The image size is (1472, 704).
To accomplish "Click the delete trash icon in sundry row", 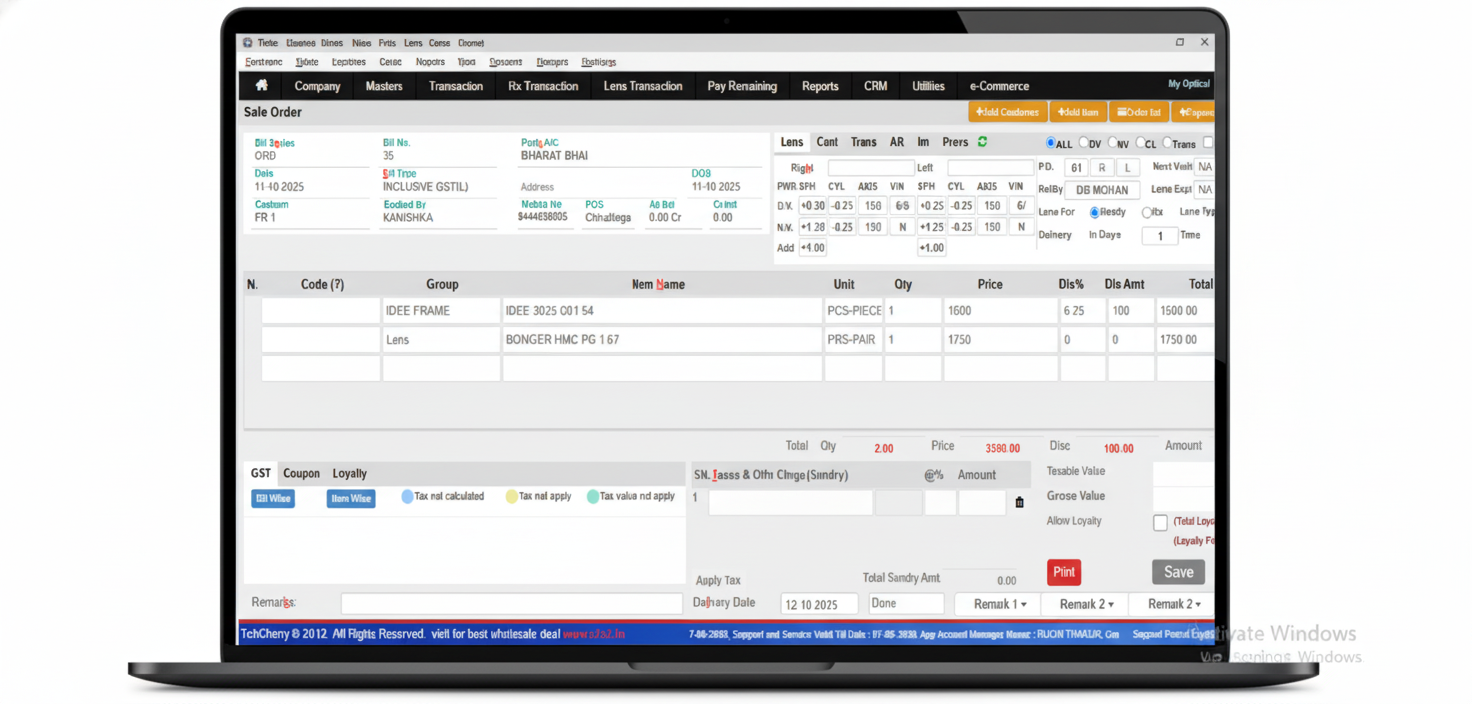I will tap(1020, 502).
